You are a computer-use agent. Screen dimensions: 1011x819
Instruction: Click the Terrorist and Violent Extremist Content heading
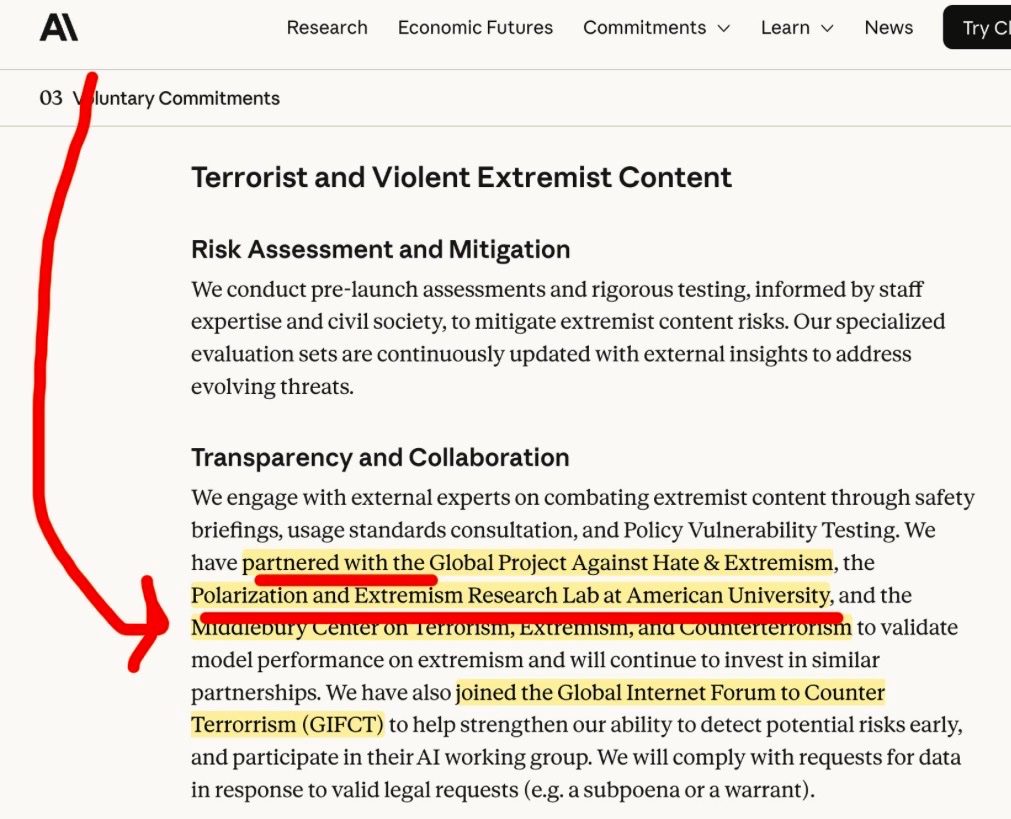tap(462, 177)
